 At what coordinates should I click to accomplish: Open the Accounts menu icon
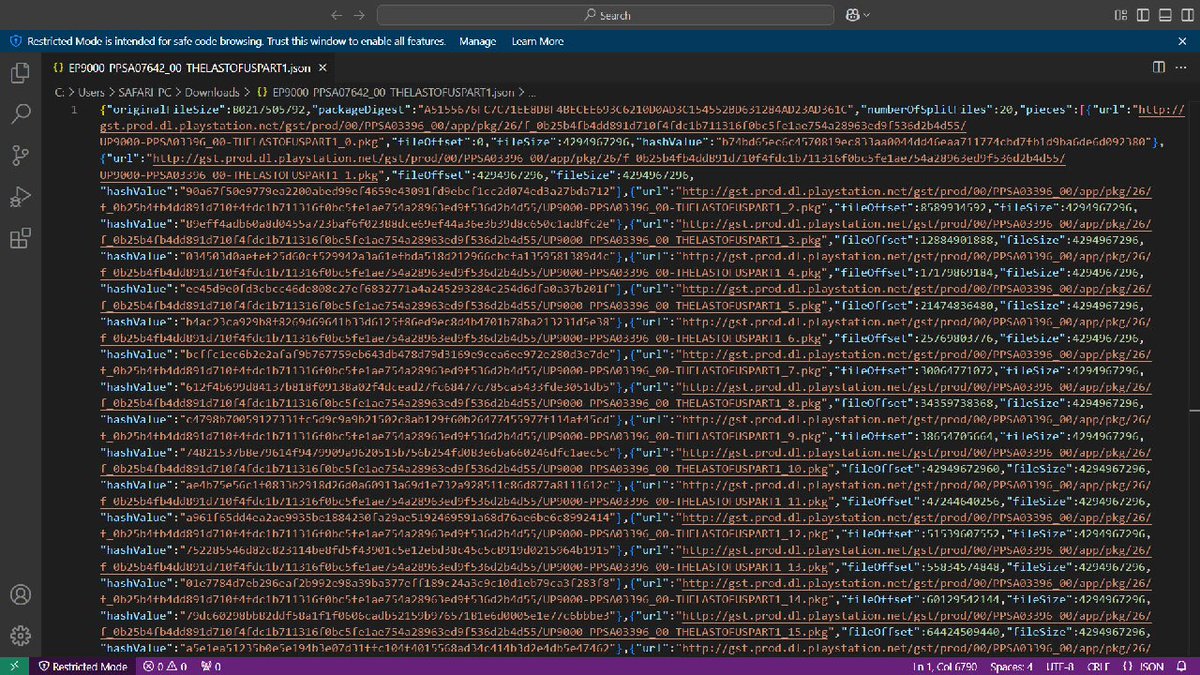pyautogui.click(x=19, y=593)
